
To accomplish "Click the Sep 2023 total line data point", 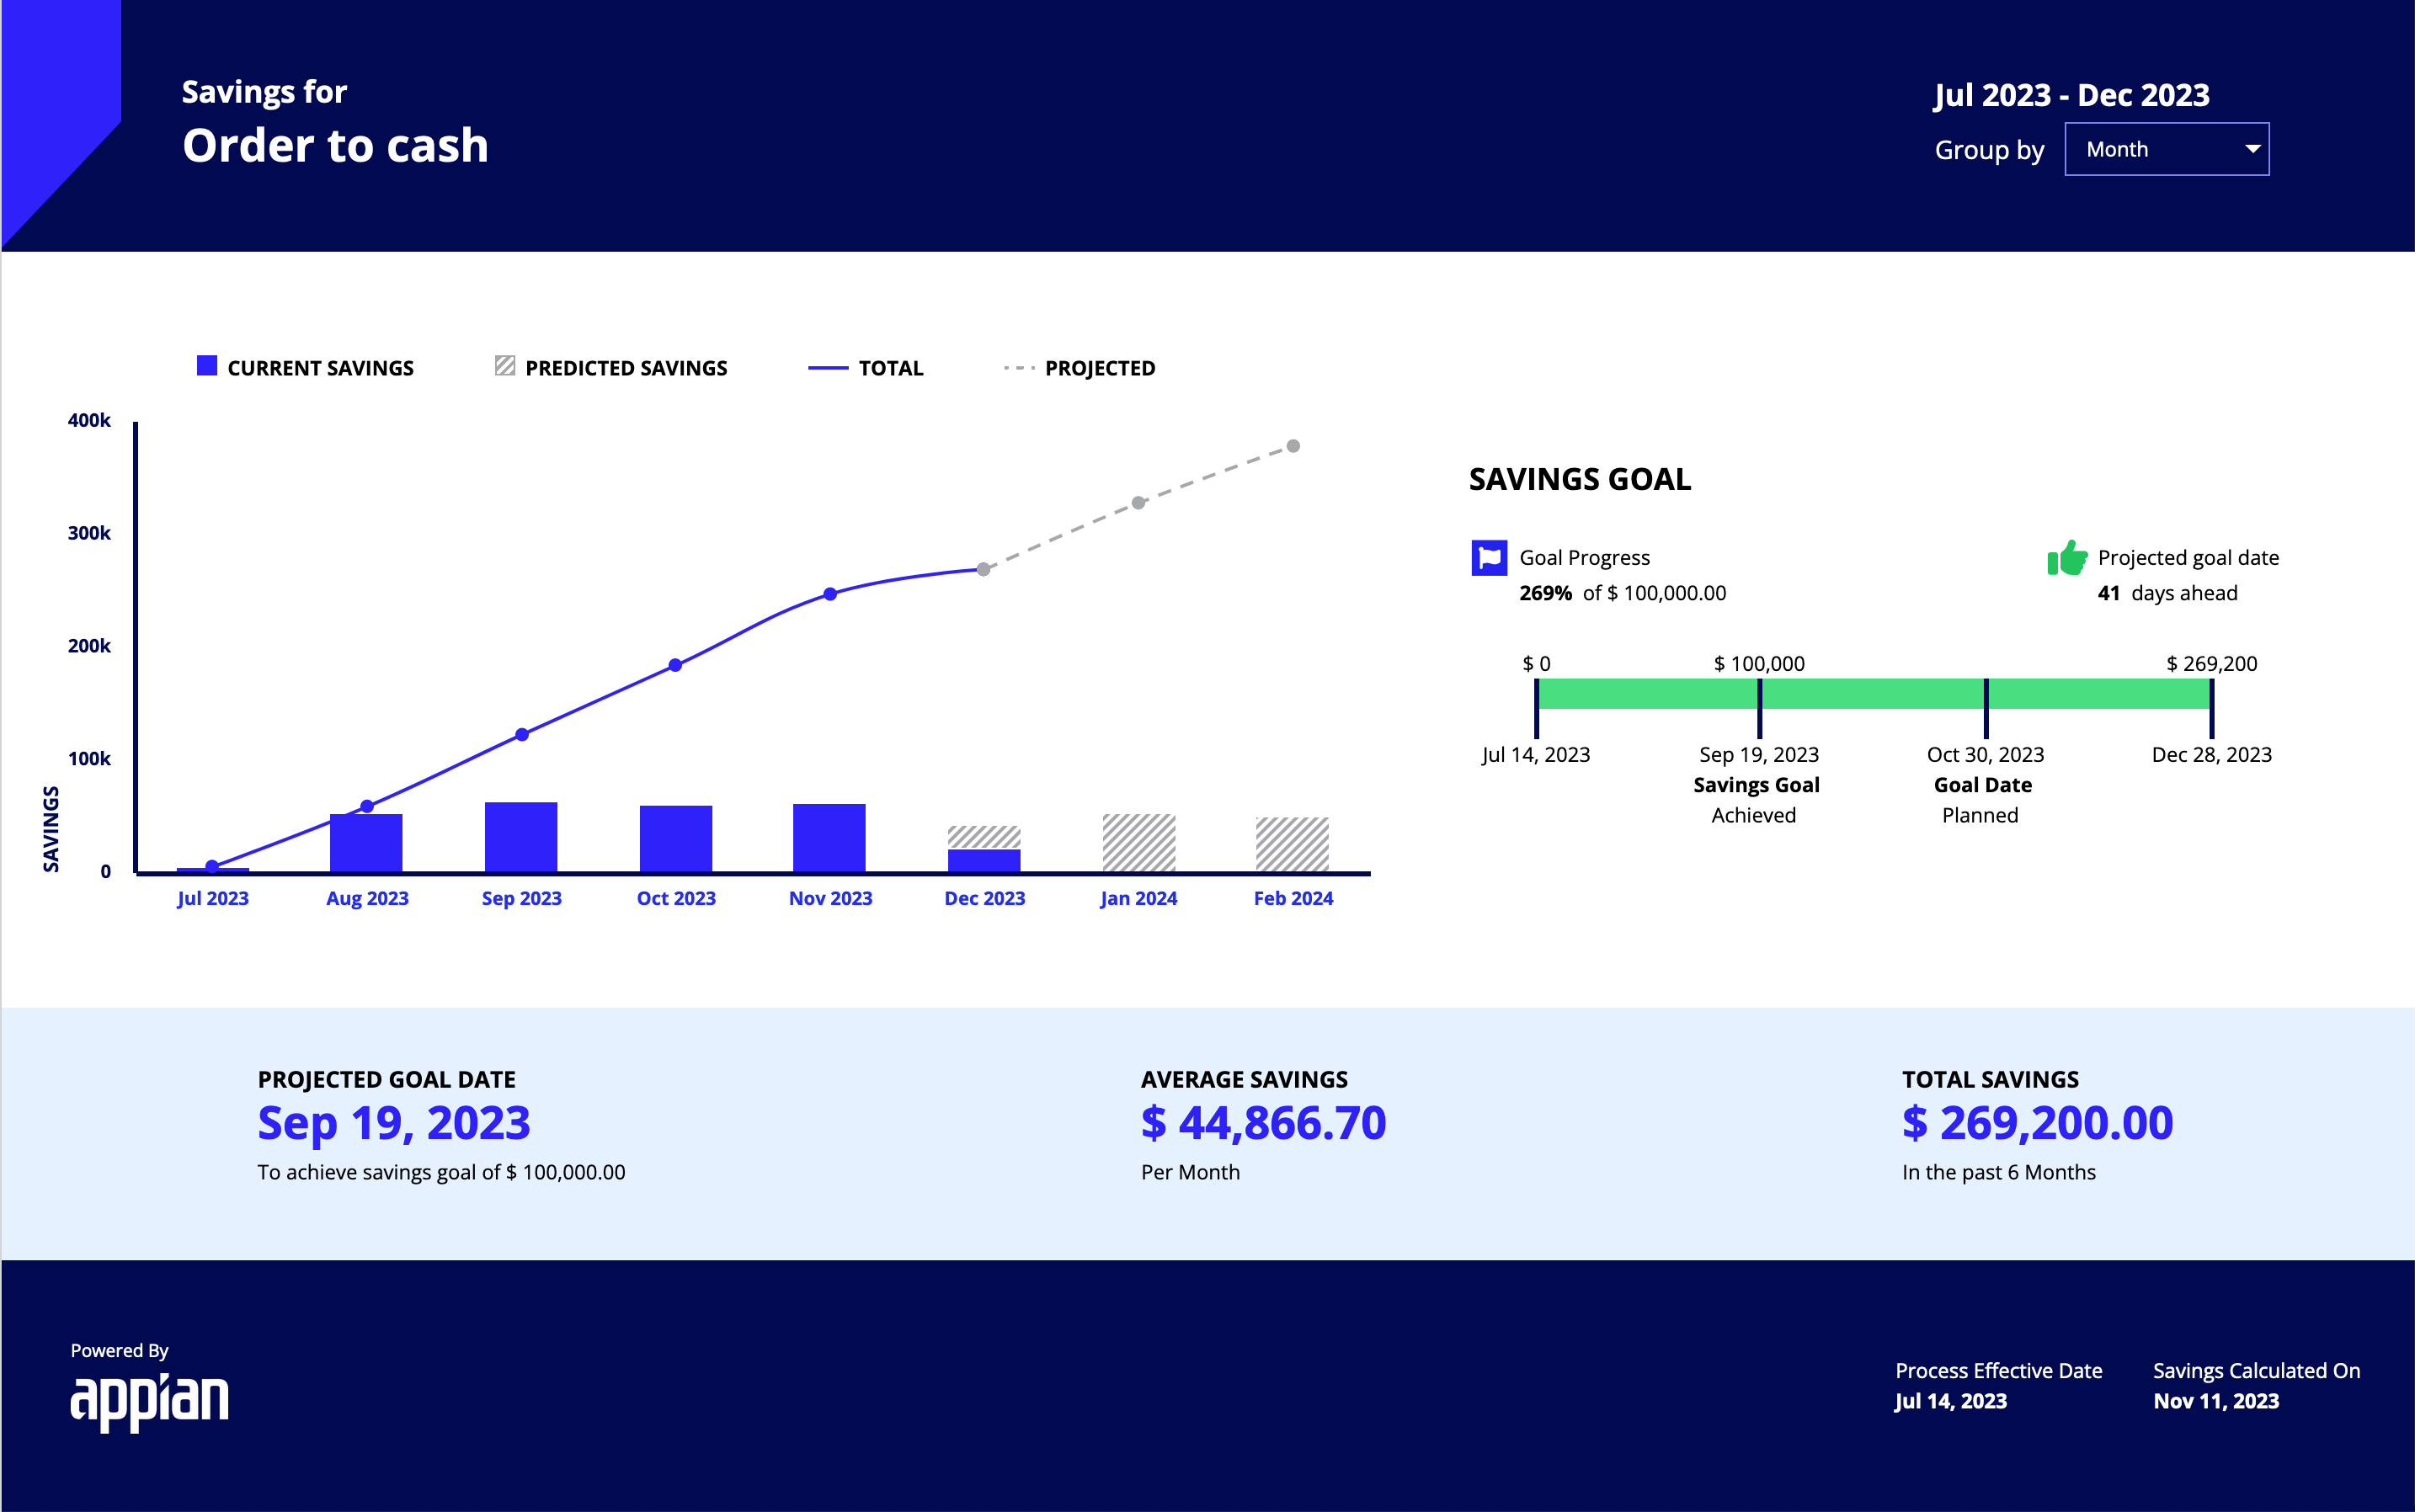I will tap(522, 735).
